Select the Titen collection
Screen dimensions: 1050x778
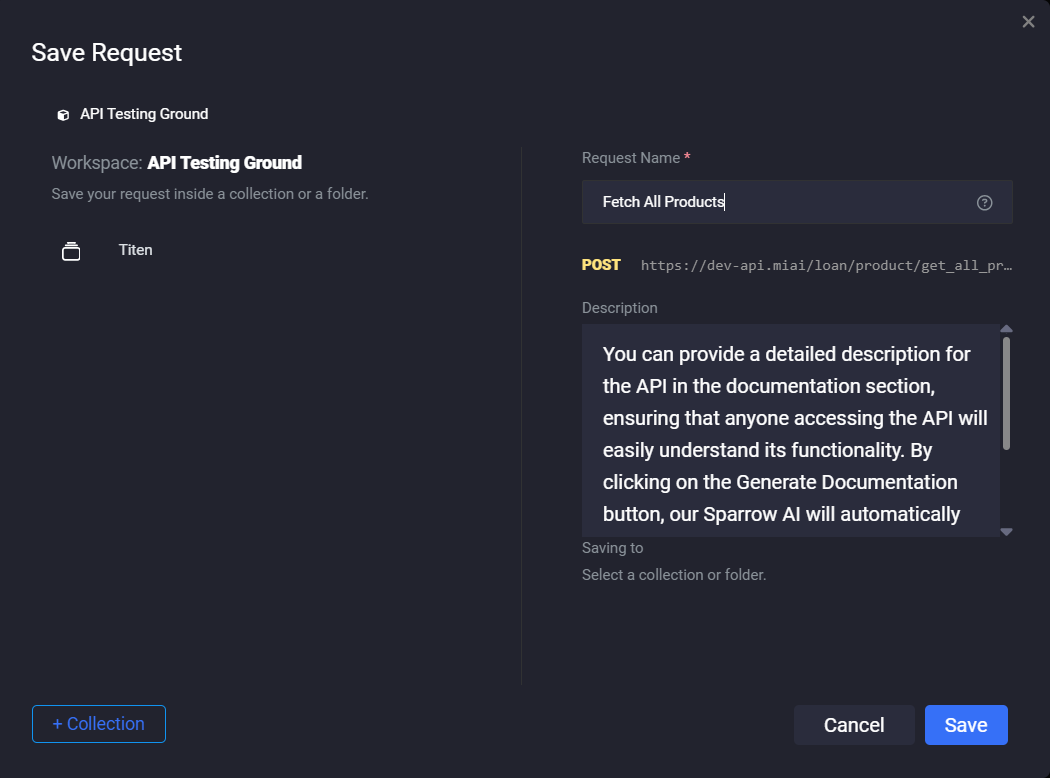pos(135,250)
